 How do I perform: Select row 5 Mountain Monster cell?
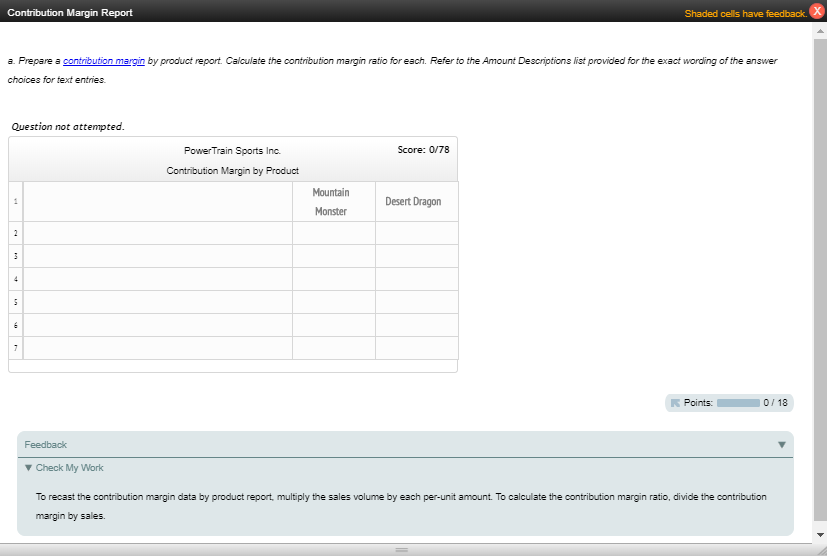pos(334,302)
